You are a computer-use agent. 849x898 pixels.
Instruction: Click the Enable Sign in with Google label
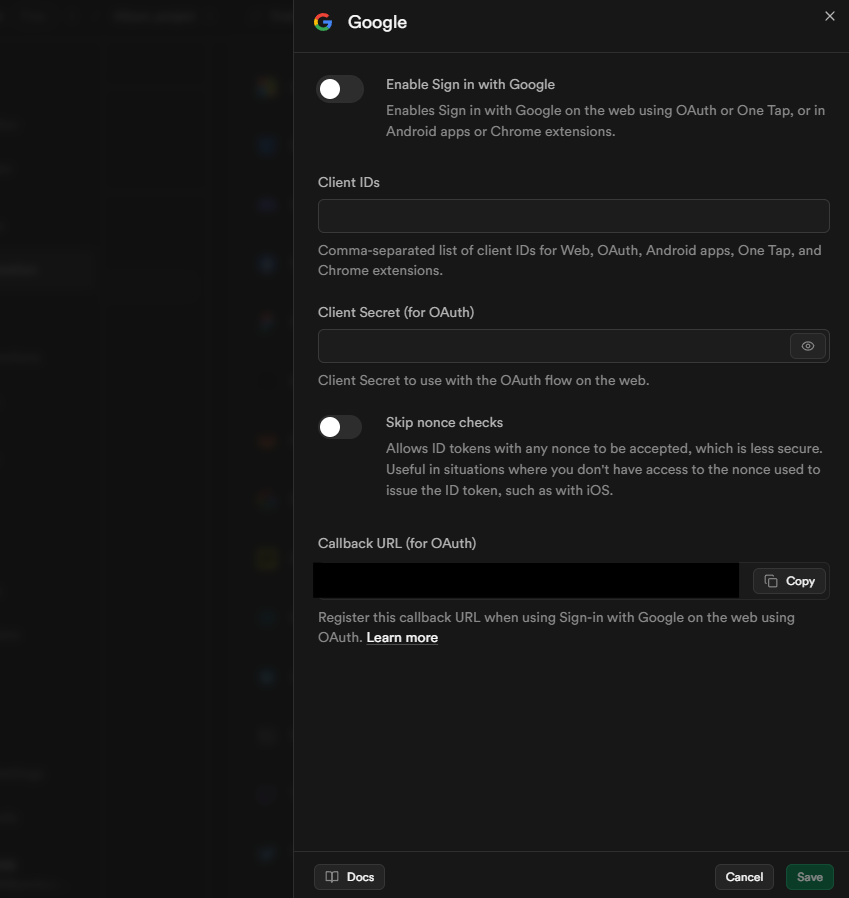470,84
